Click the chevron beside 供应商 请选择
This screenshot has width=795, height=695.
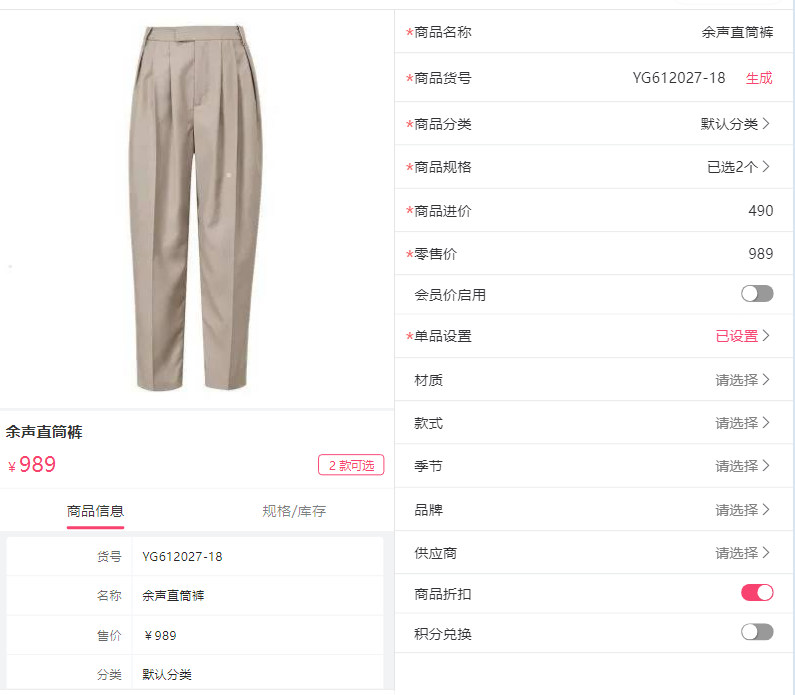(x=766, y=552)
